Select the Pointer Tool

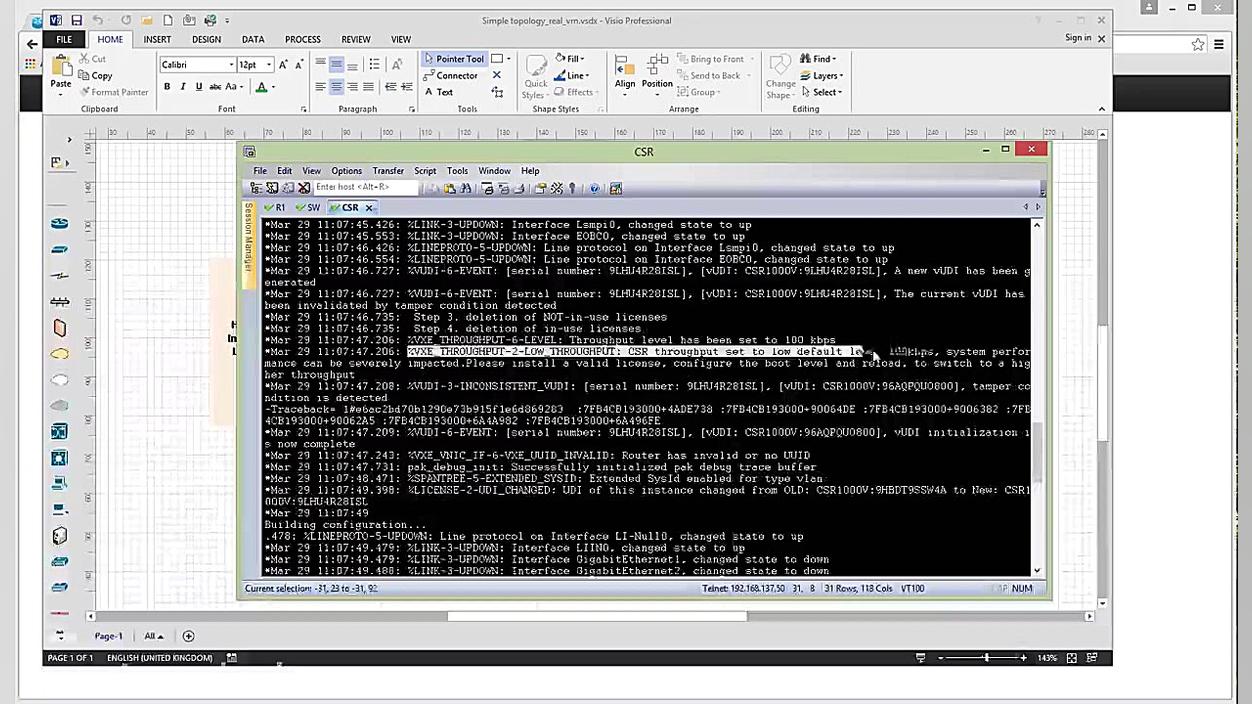point(453,59)
